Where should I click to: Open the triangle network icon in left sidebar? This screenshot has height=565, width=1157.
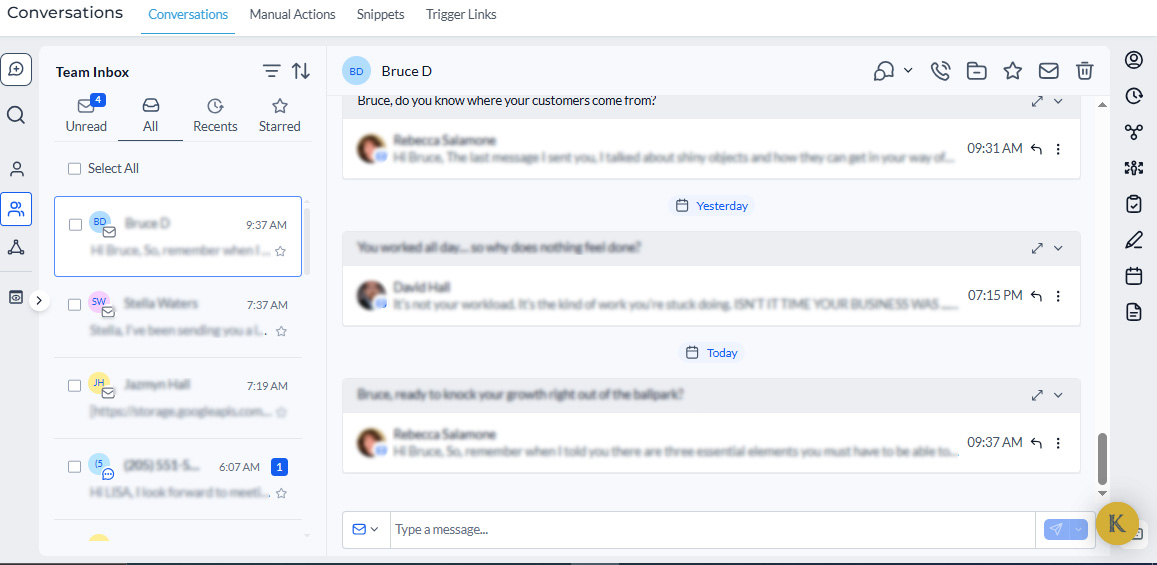click(x=16, y=247)
